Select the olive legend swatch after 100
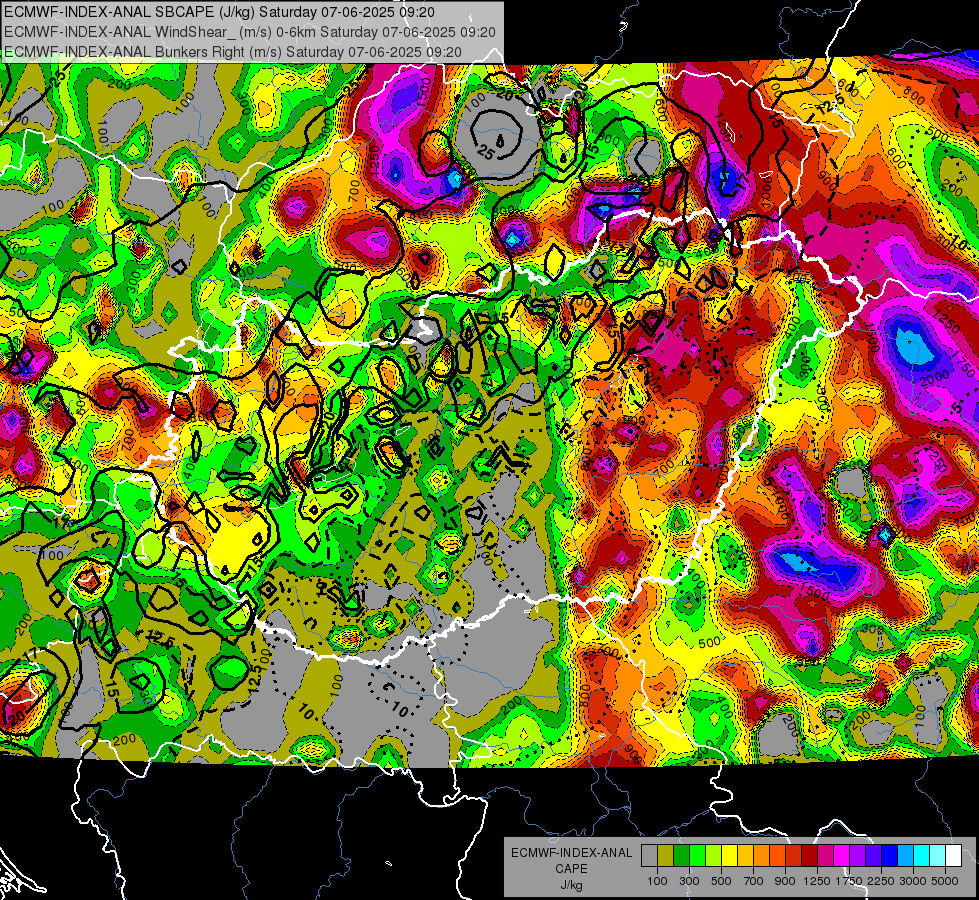The image size is (979, 900). pos(665,856)
